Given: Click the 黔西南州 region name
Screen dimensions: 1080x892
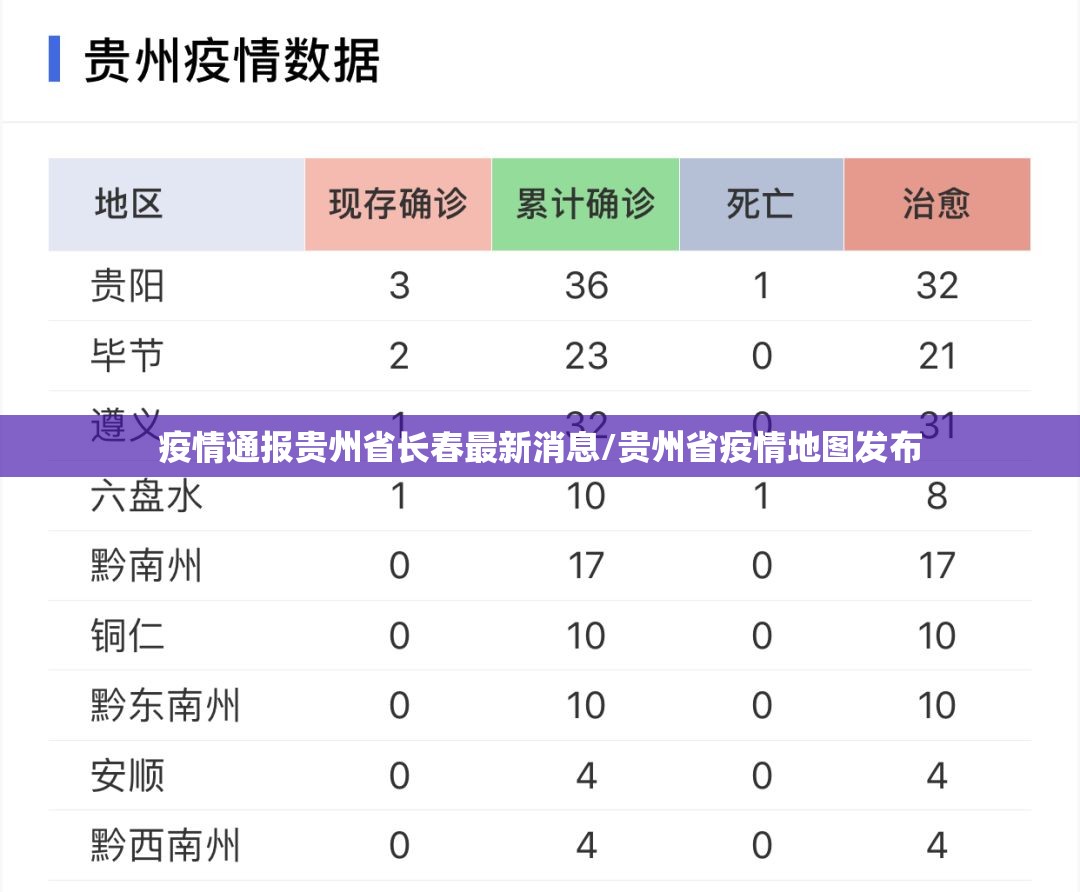Looking at the screenshot, I should pyautogui.click(x=165, y=846).
